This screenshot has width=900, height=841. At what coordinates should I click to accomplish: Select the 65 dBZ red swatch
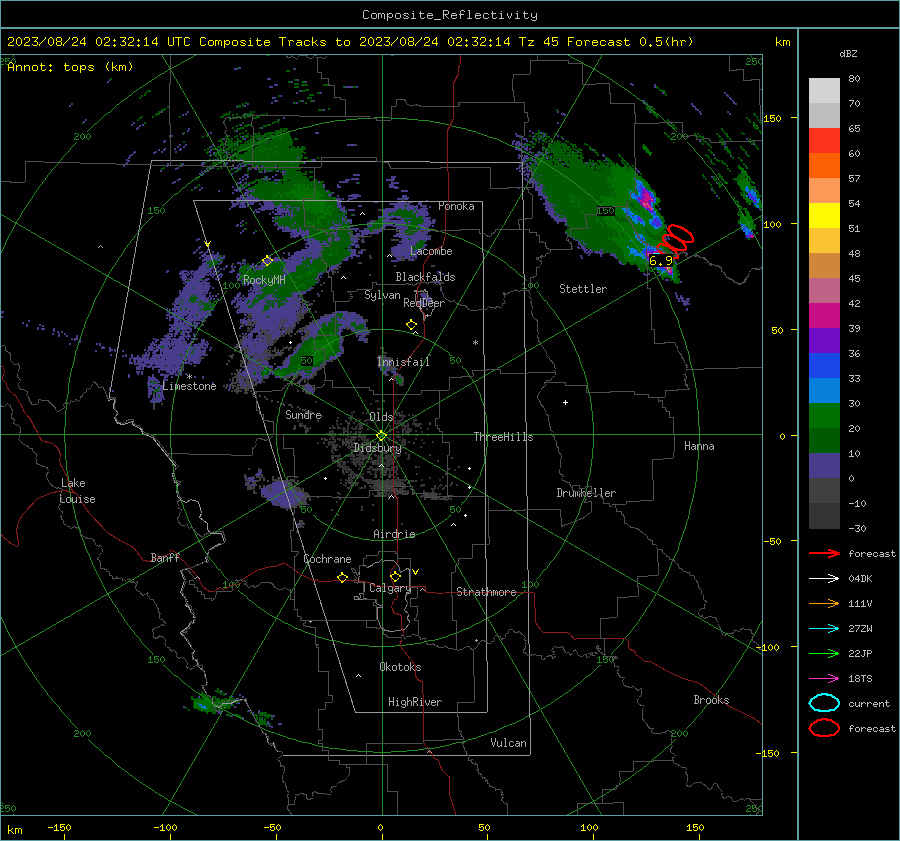point(824,140)
